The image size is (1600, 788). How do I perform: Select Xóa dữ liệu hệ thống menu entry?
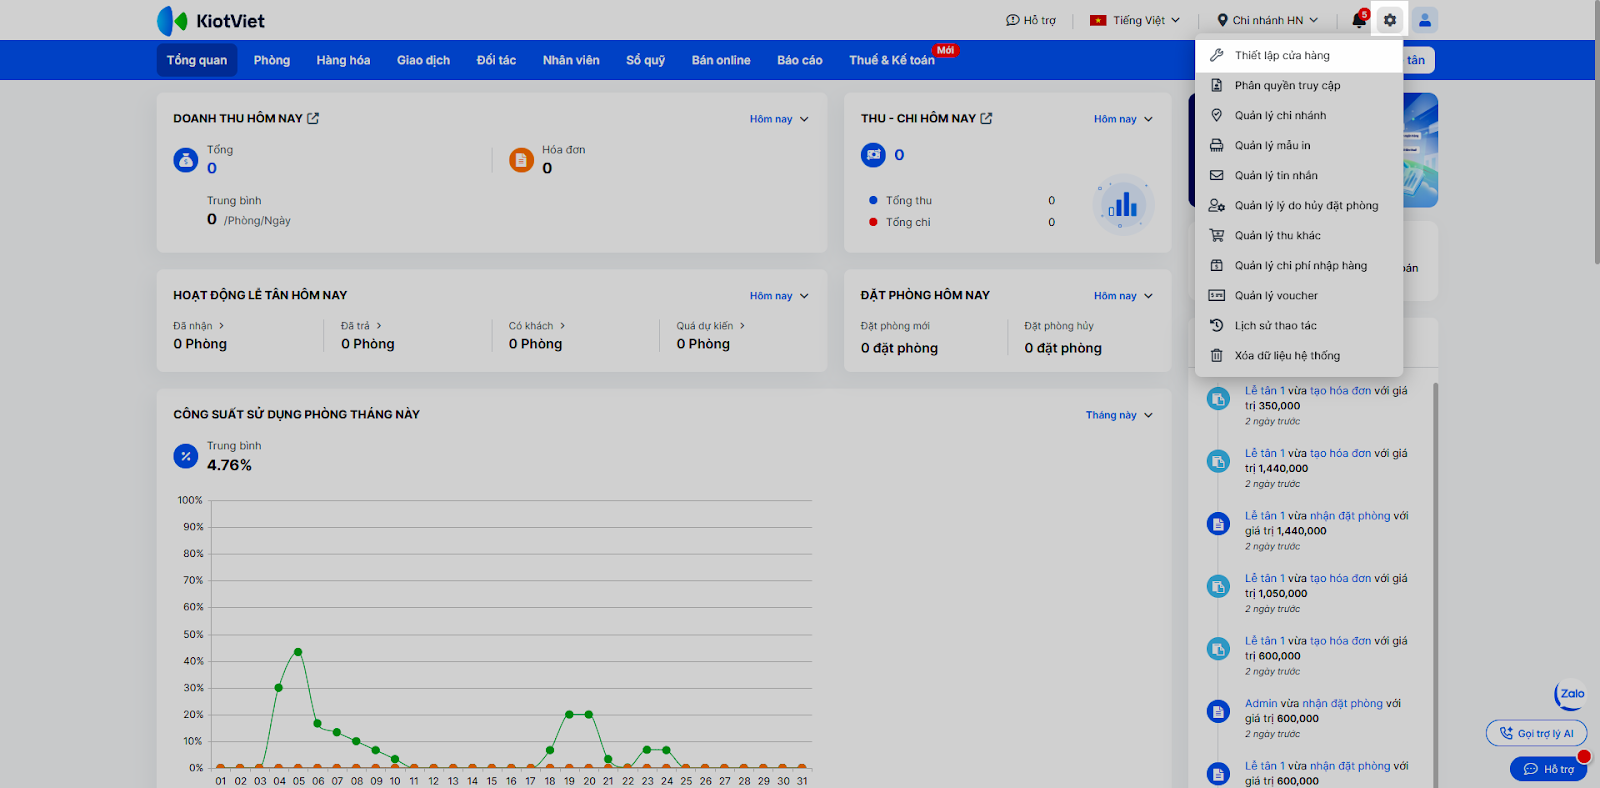click(1299, 355)
